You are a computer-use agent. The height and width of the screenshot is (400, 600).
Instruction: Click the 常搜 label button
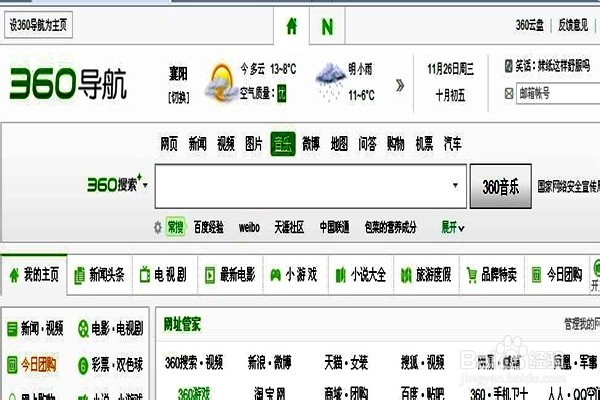click(176, 227)
